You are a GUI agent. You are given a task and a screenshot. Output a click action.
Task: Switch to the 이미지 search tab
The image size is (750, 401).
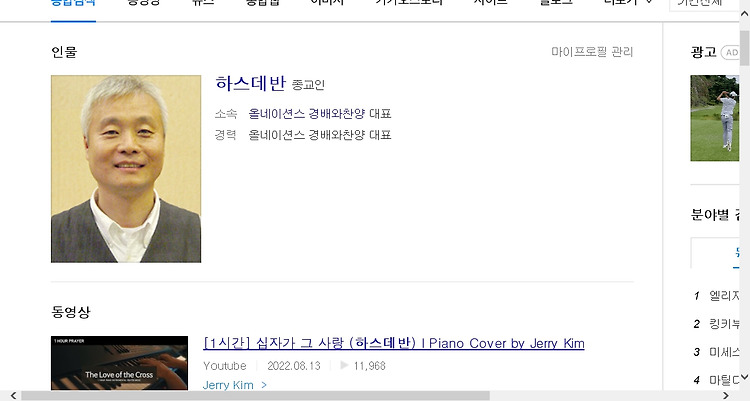coord(327,2)
